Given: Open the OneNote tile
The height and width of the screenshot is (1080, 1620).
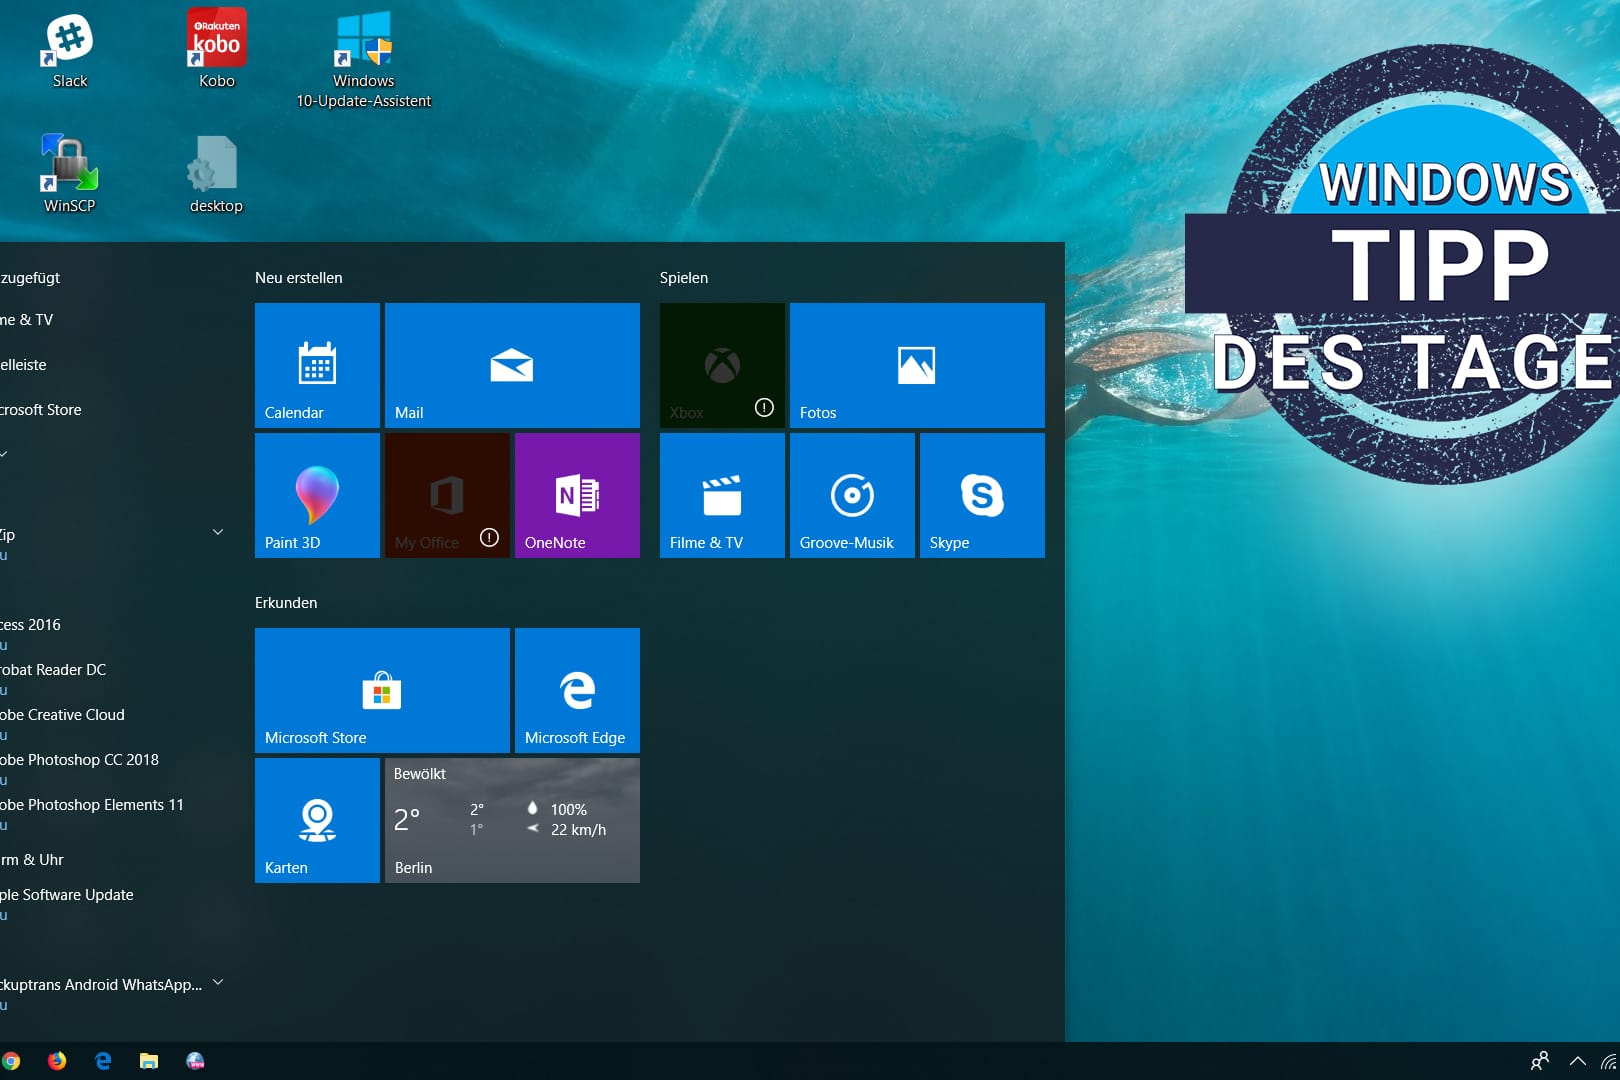Looking at the screenshot, I should tap(577, 495).
